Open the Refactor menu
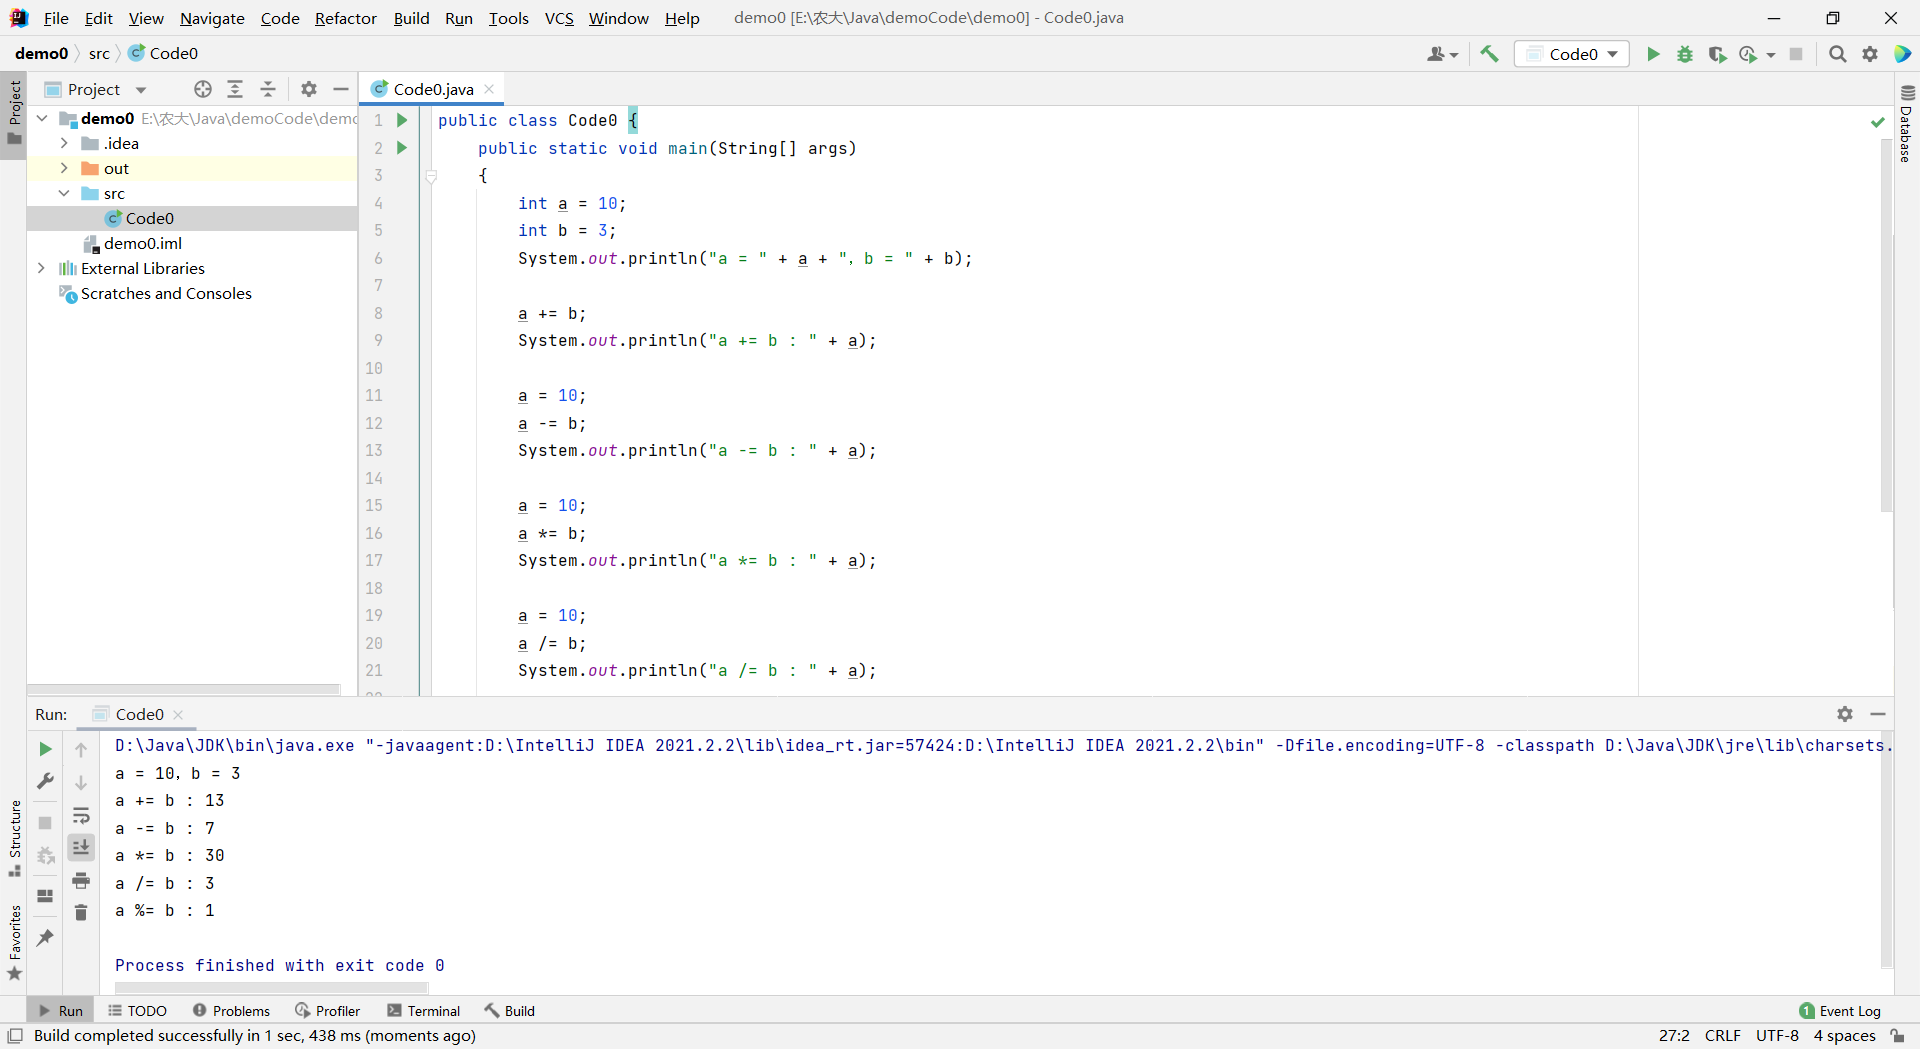The height and width of the screenshot is (1049, 1920). tap(345, 18)
